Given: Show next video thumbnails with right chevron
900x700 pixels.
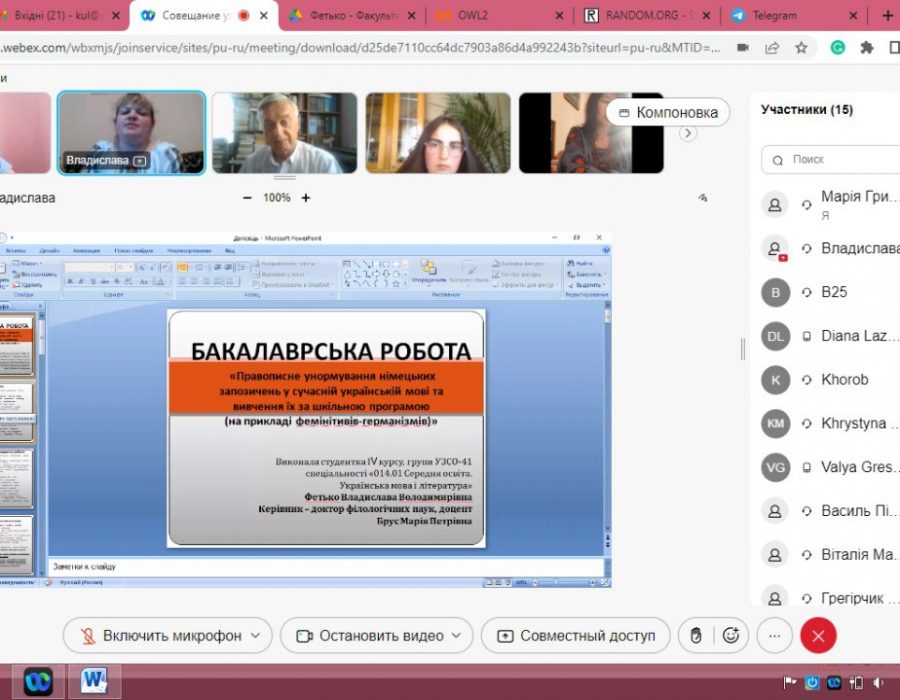Looking at the screenshot, I should pyautogui.click(x=687, y=133).
